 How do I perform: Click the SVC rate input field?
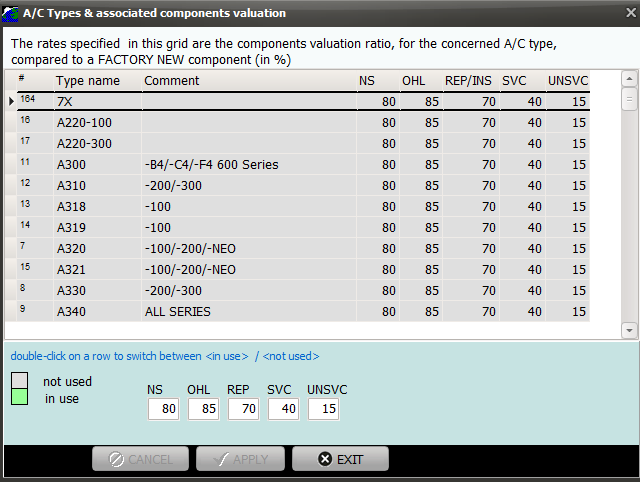pyautogui.click(x=283, y=409)
